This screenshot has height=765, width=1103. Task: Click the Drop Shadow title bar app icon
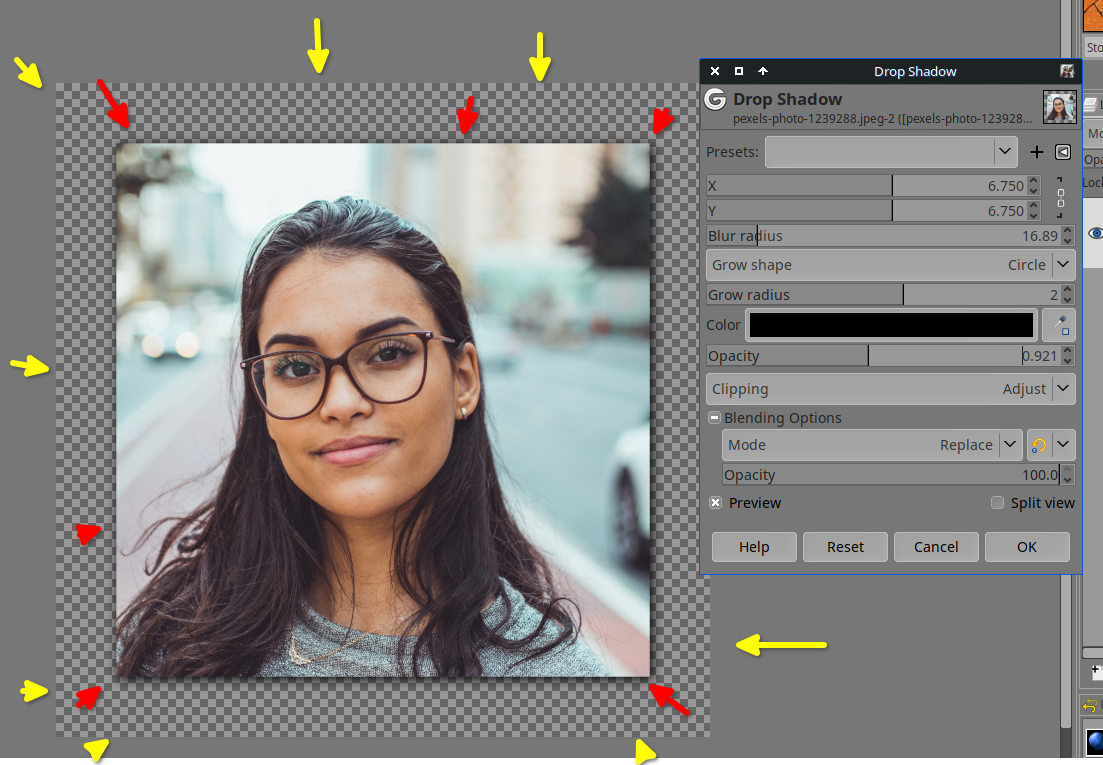[x=1067, y=71]
